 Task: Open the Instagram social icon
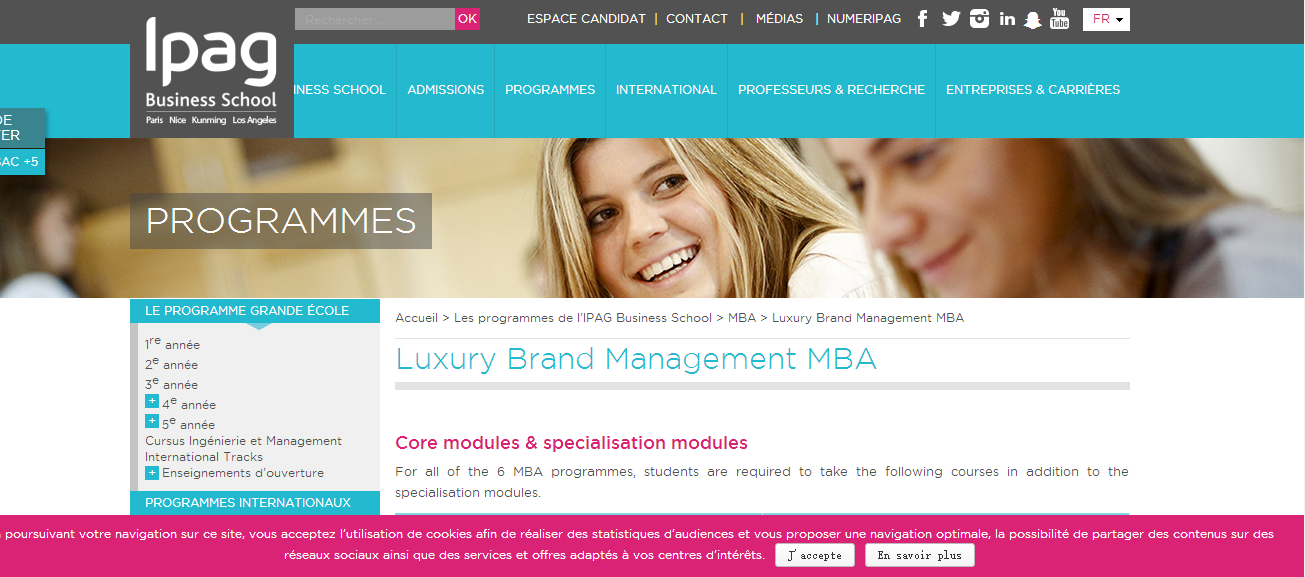tap(979, 19)
